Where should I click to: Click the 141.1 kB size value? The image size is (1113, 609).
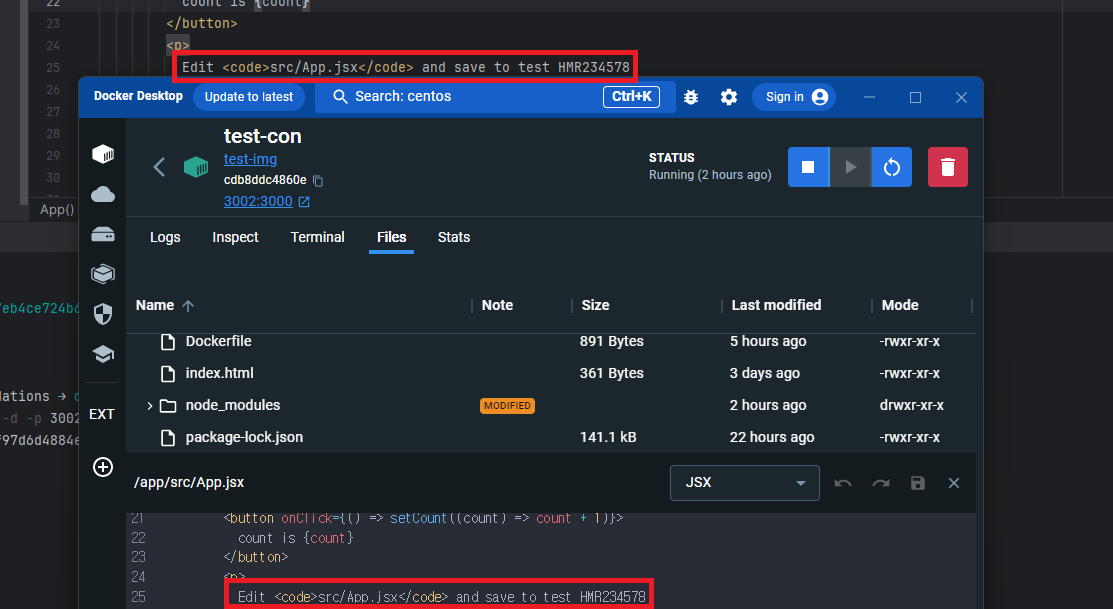608,437
